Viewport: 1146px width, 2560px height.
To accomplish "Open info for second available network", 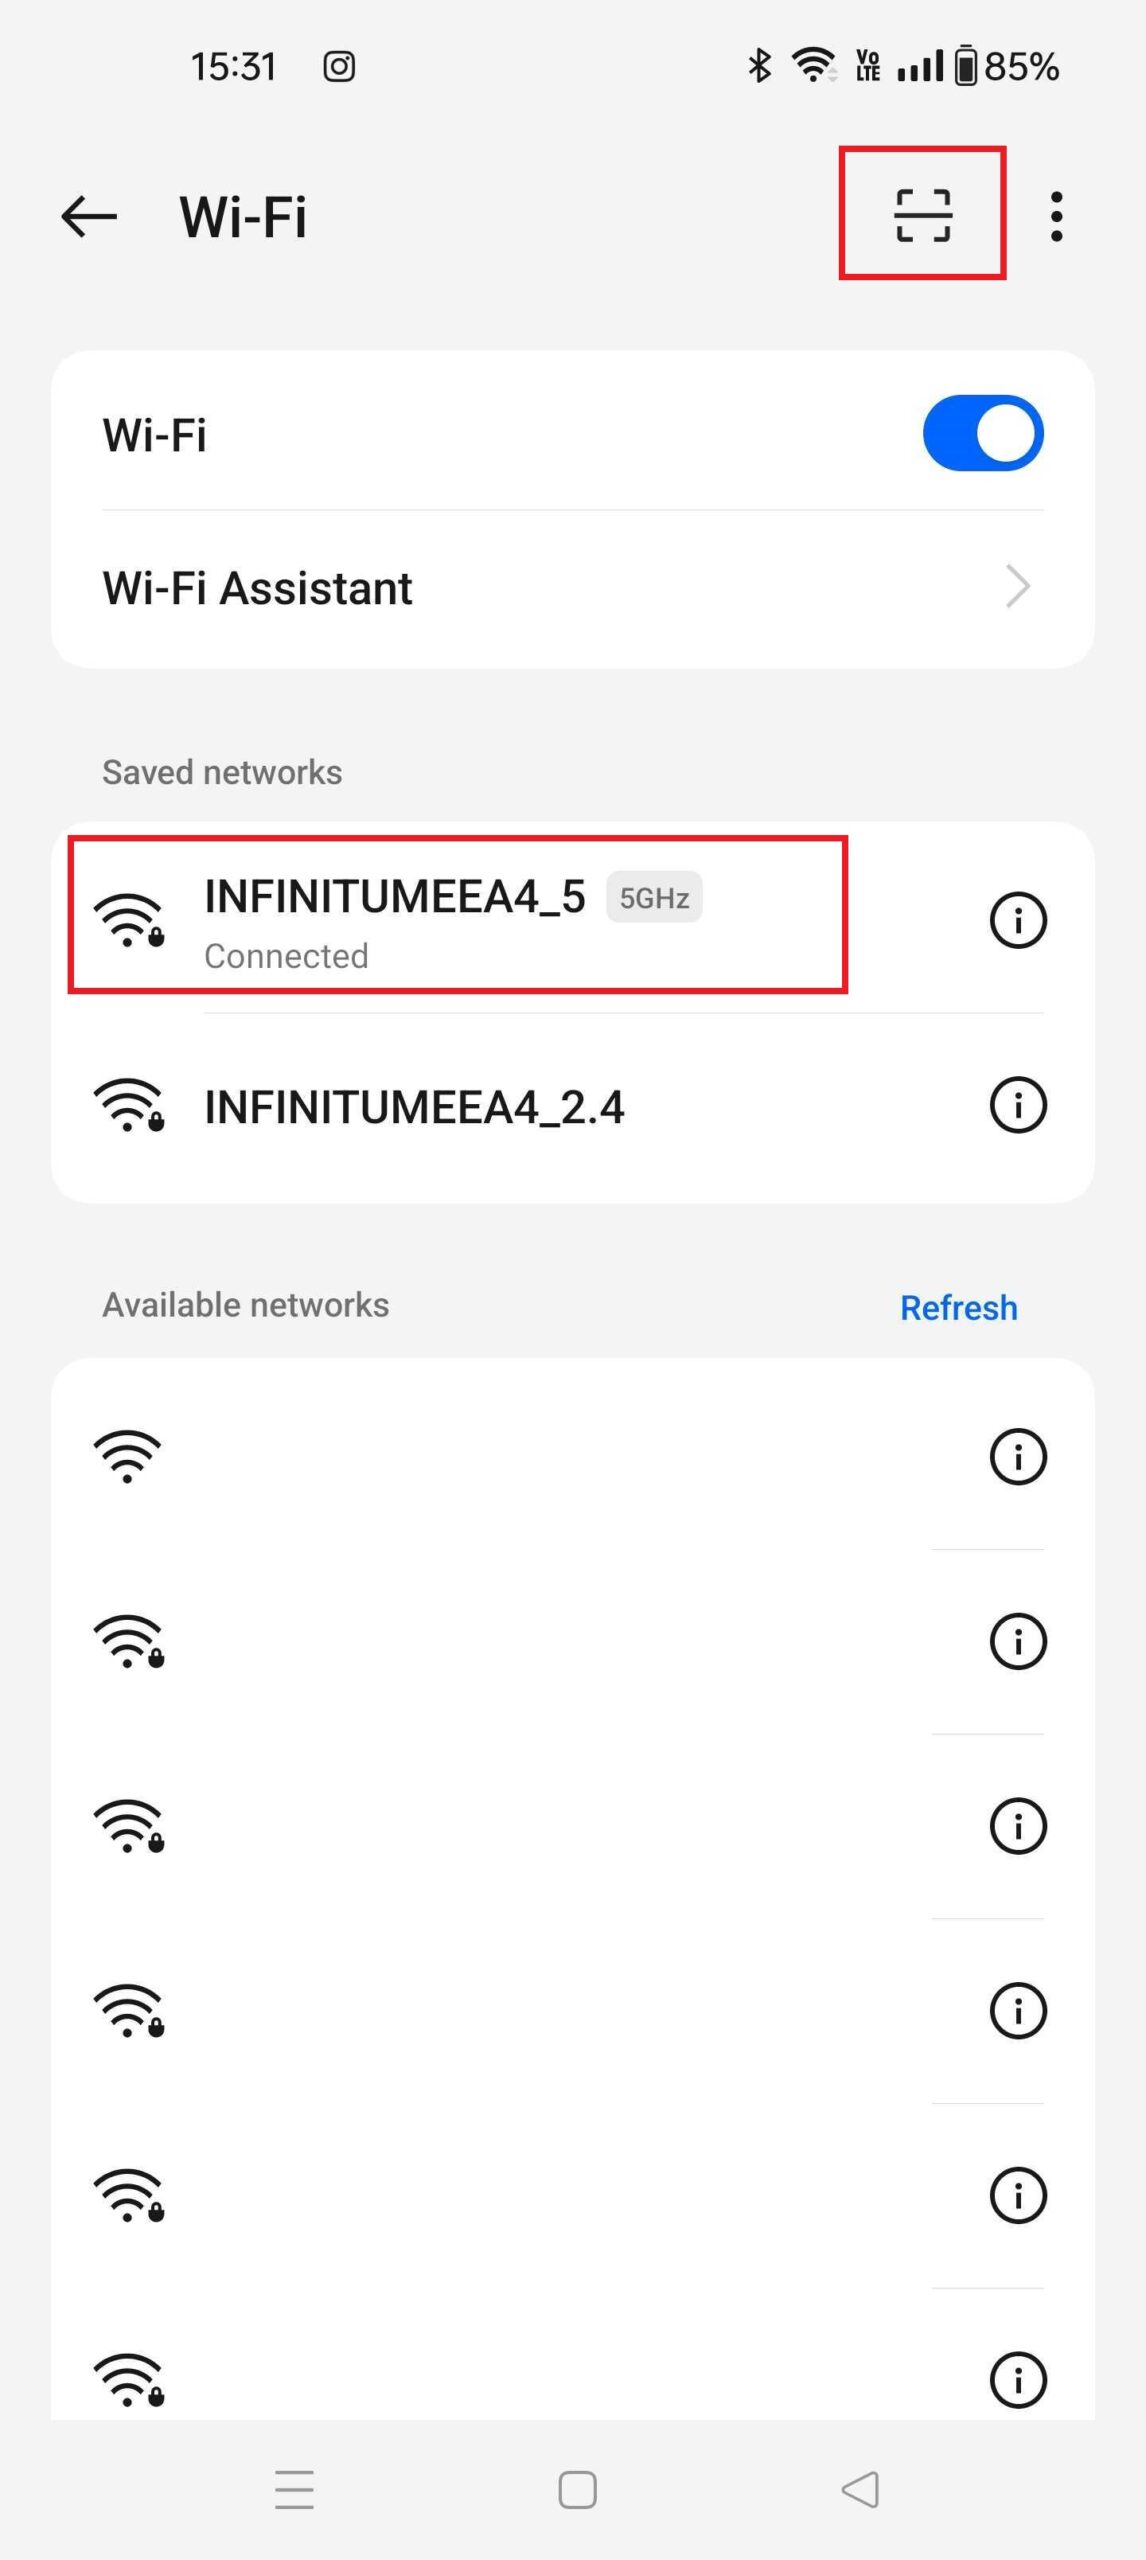I will point(1017,1641).
